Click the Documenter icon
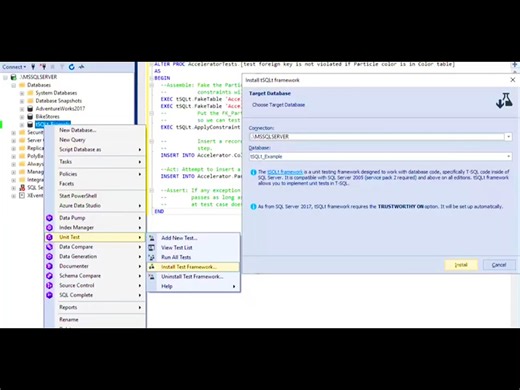Screen dimensions: 520x390 tap(49, 266)
